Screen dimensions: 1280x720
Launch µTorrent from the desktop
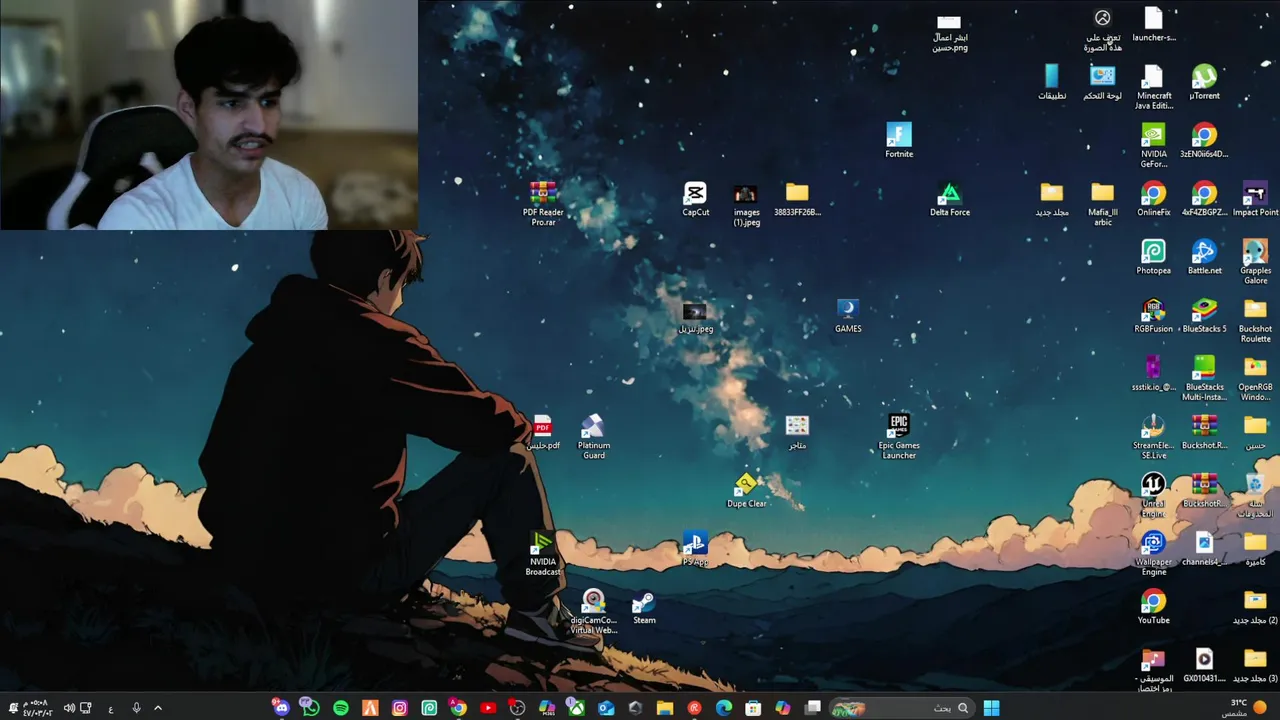pyautogui.click(x=1204, y=80)
